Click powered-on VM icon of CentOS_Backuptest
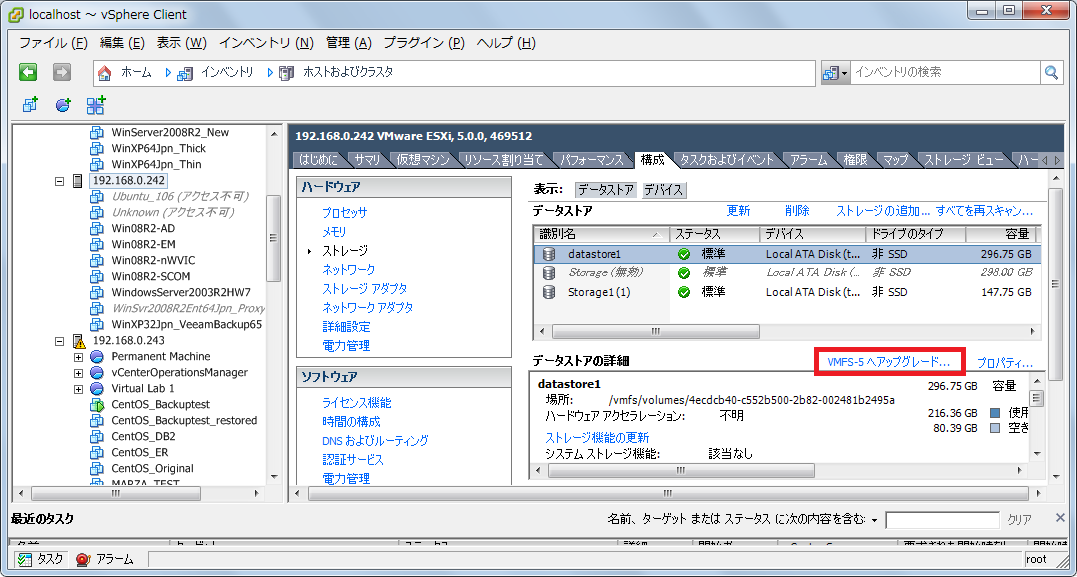 pos(97,405)
